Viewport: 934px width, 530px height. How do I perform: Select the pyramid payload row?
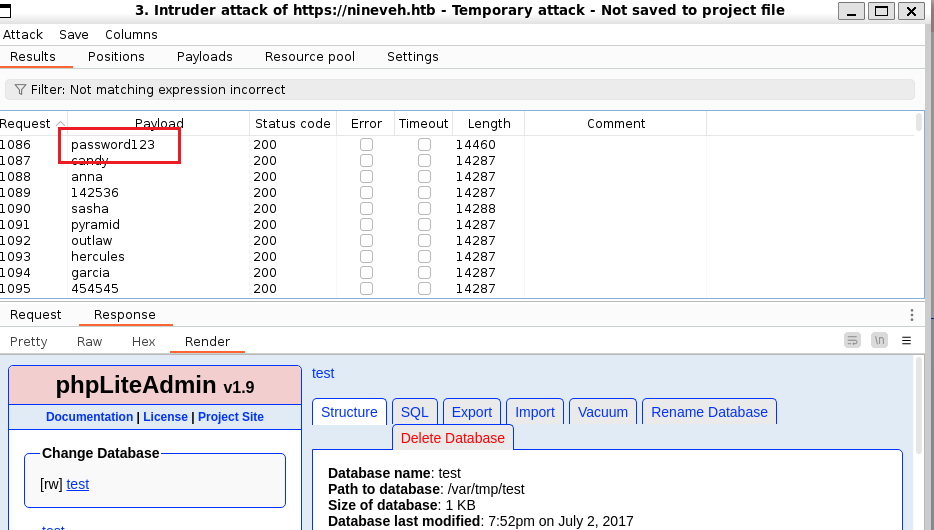pyautogui.click(x=457, y=225)
